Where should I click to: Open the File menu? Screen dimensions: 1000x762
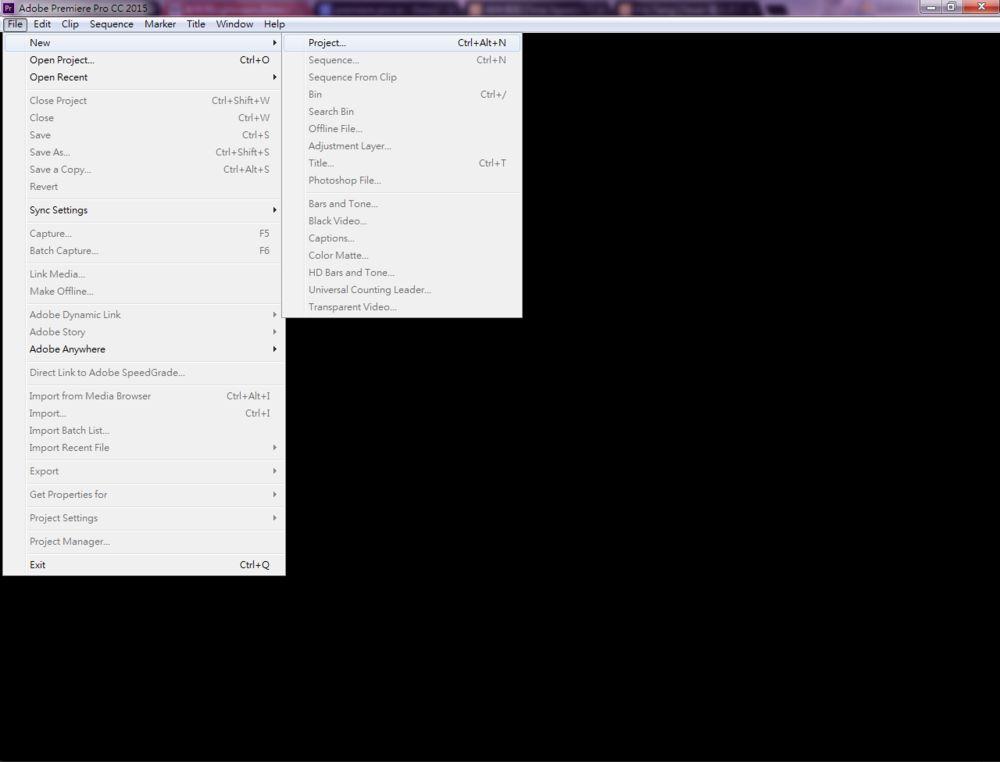pyautogui.click(x=15, y=24)
